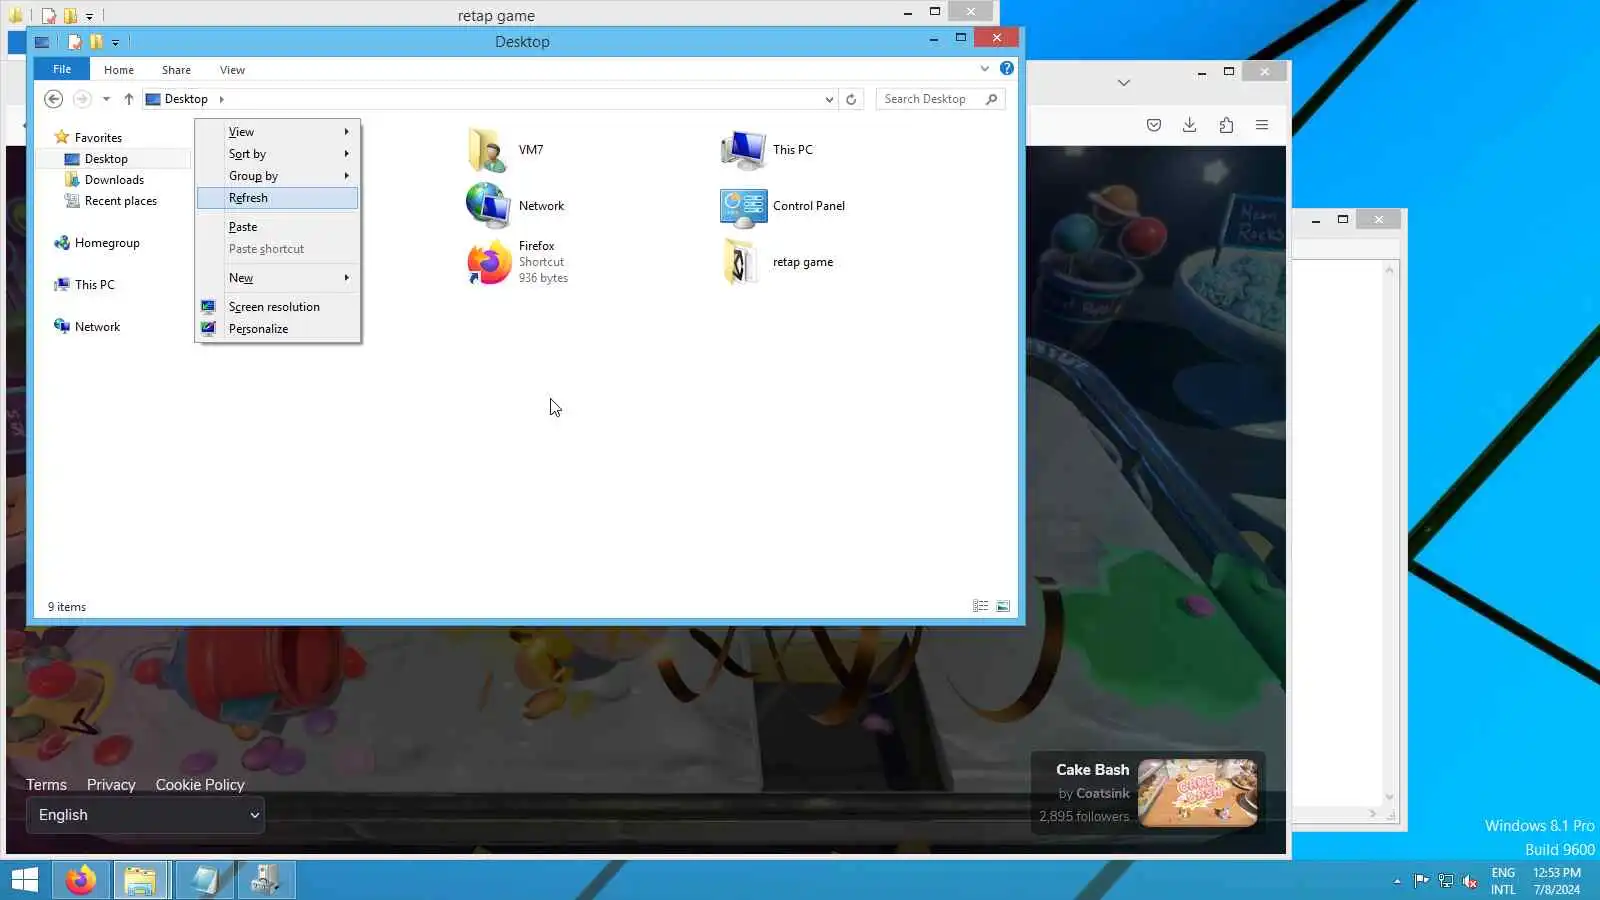Click the forward navigation arrow
Viewport: 1600px width, 900px height.
[82, 99]
